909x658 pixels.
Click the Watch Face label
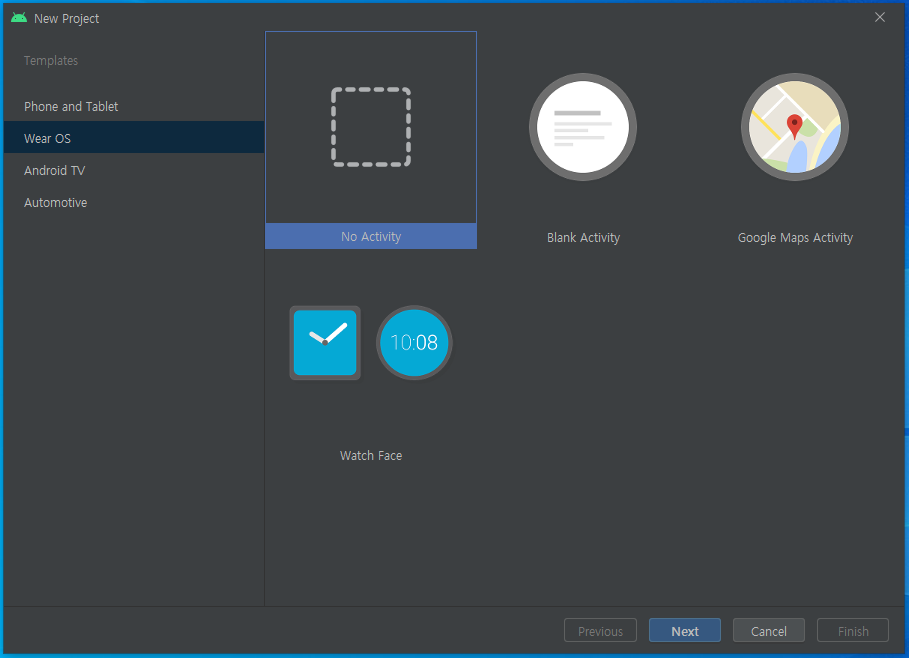coord(371,456)
